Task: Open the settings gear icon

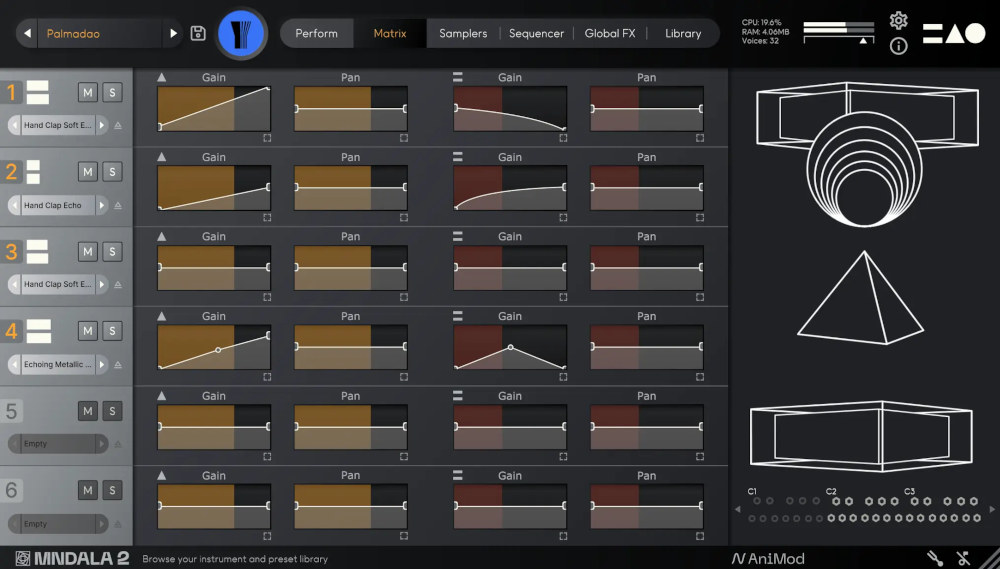Action: (898, 21)
